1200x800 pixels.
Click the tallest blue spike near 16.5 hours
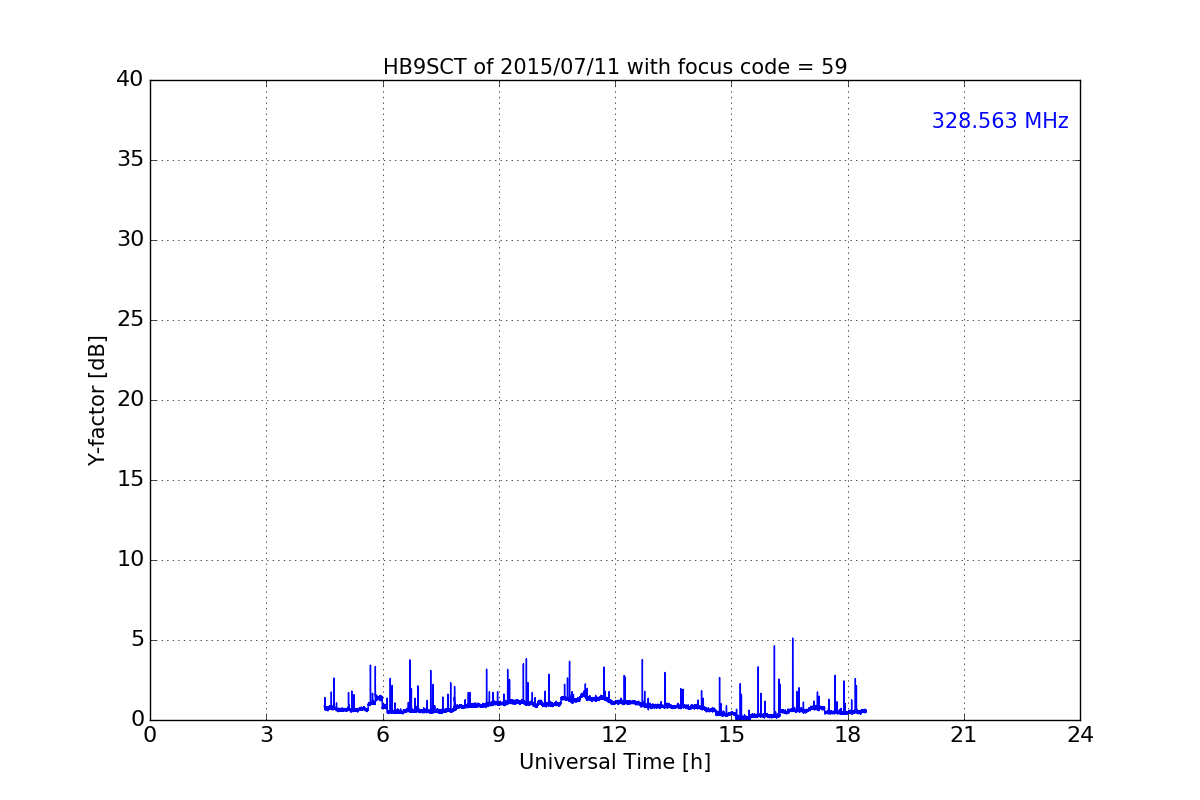coord(793,674)
